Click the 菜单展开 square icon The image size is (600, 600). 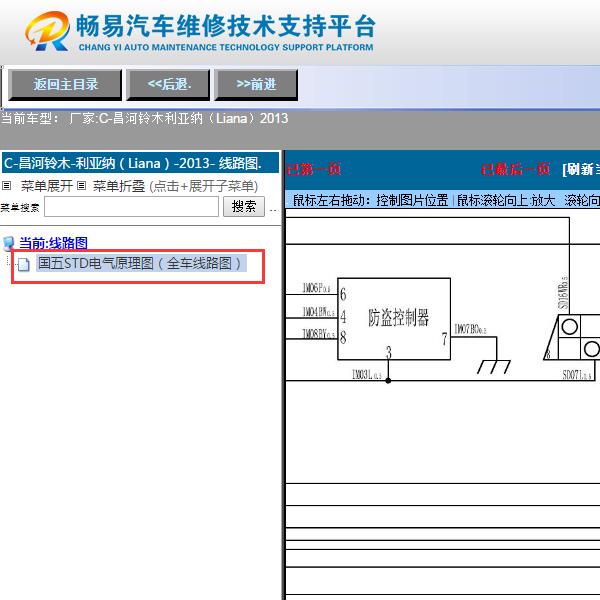pos(7,186)
